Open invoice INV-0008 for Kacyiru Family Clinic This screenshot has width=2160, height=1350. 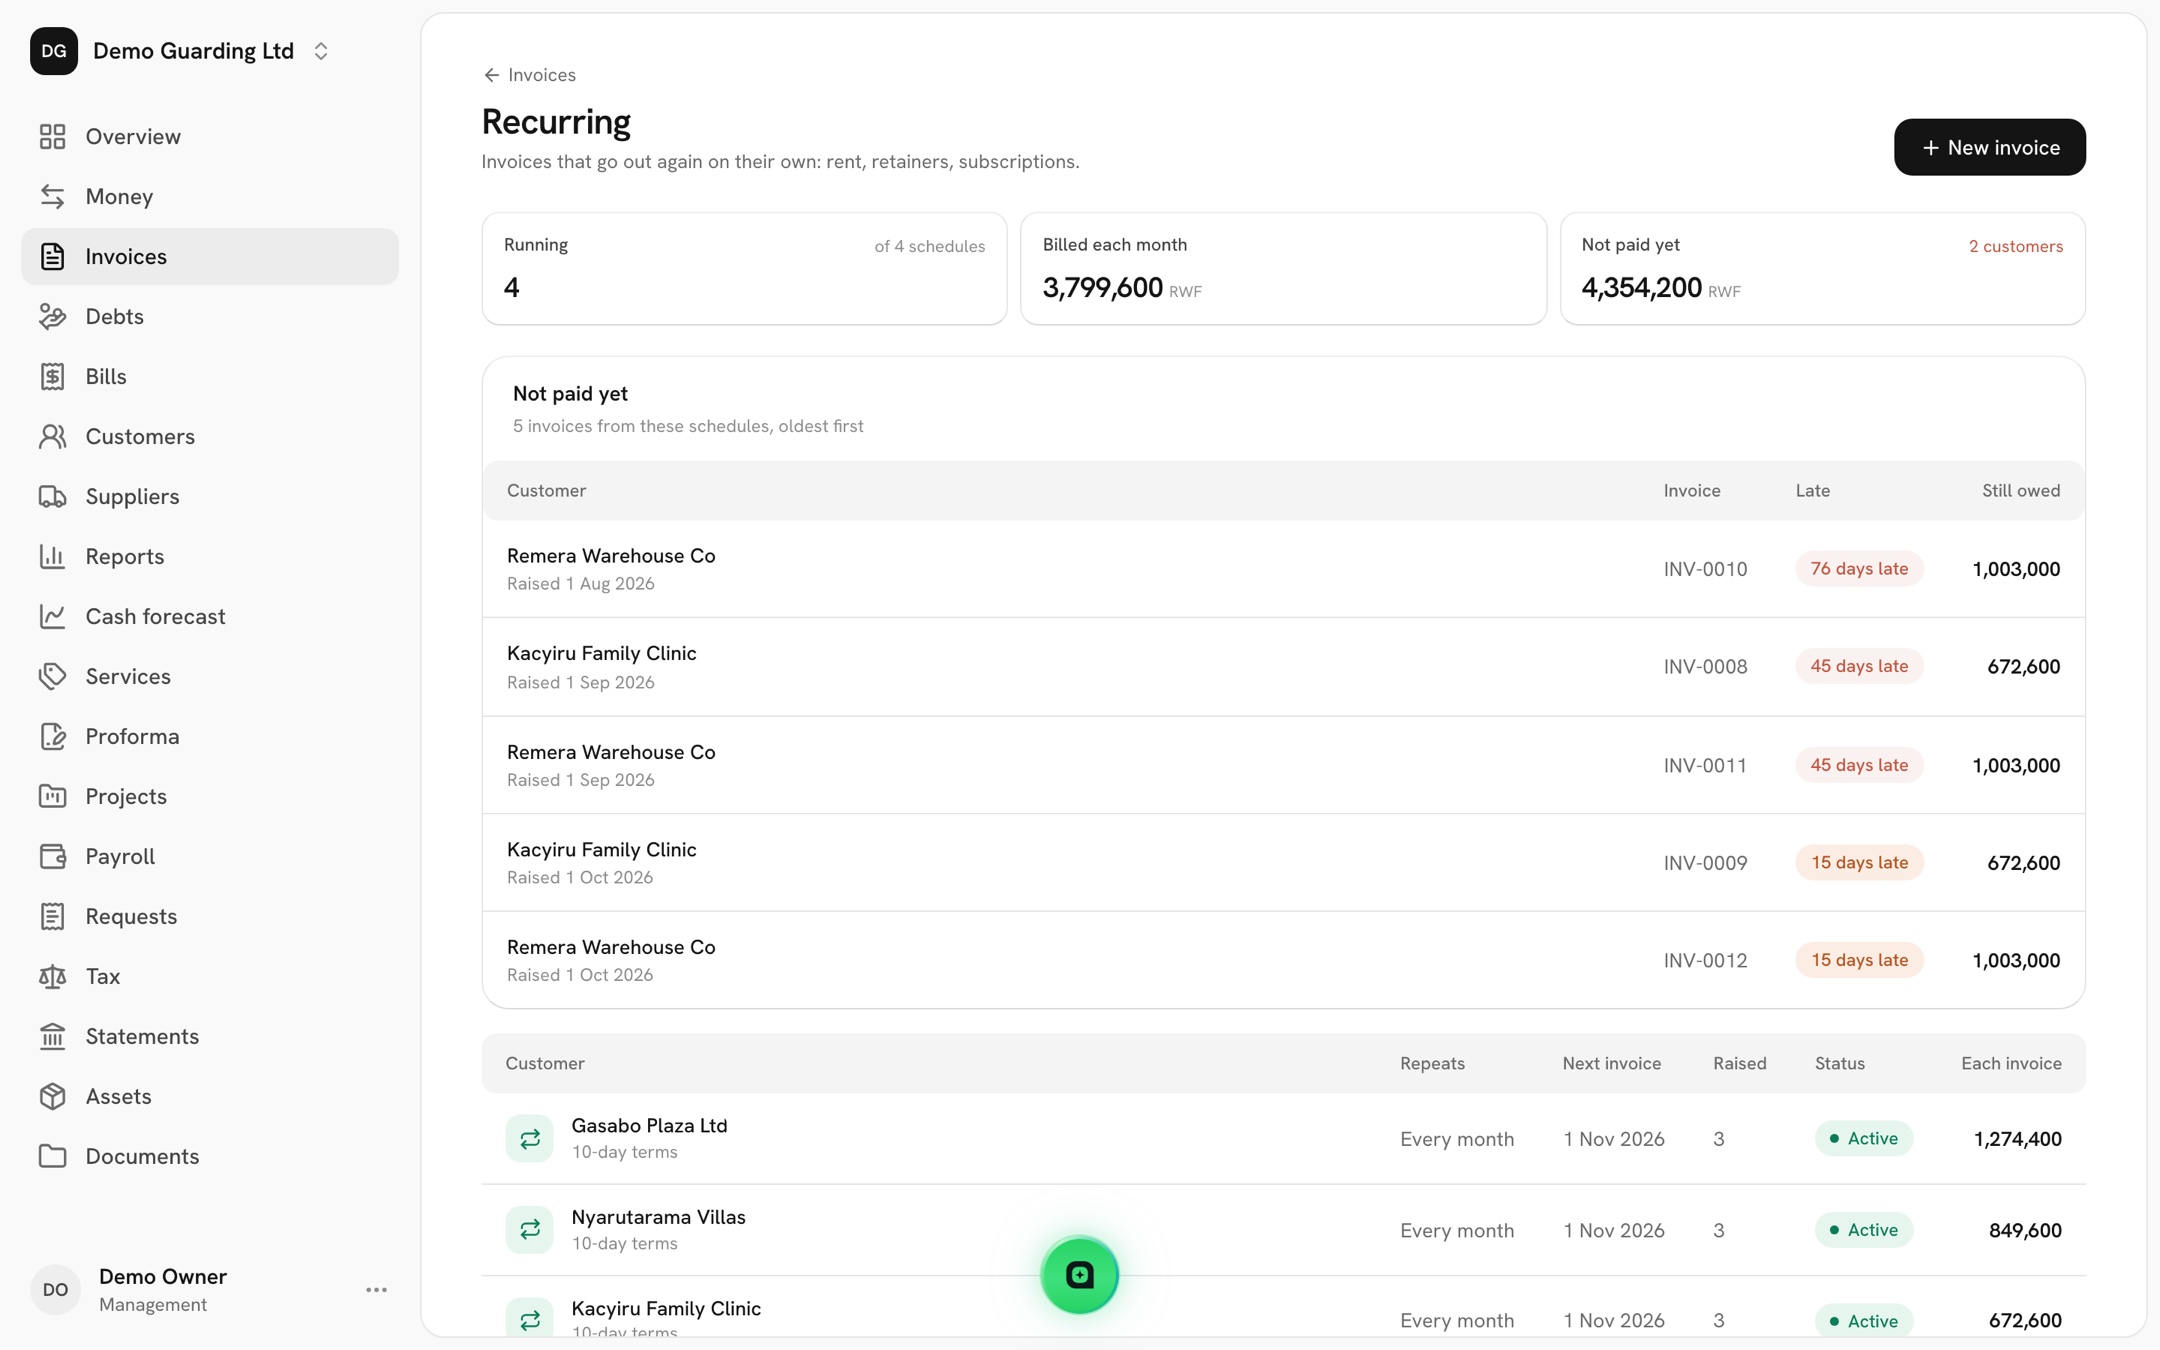tap(1283, 667)
